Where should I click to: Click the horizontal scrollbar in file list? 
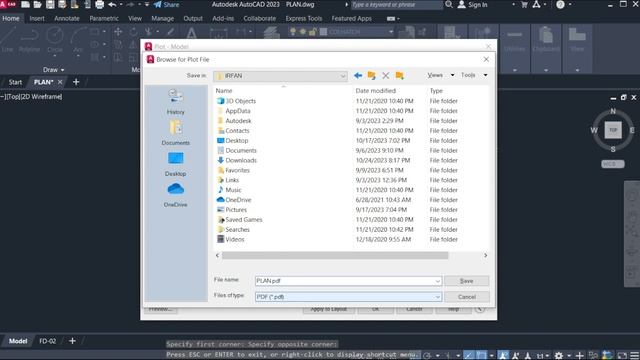pyautogui.click(x=335, y=256)
